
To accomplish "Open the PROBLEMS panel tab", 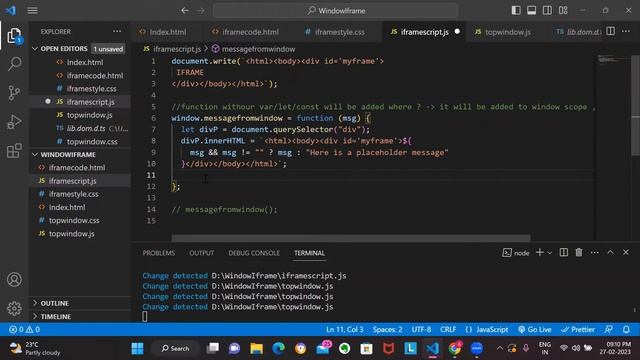I will pyautogui.click(x=158, y=253).
